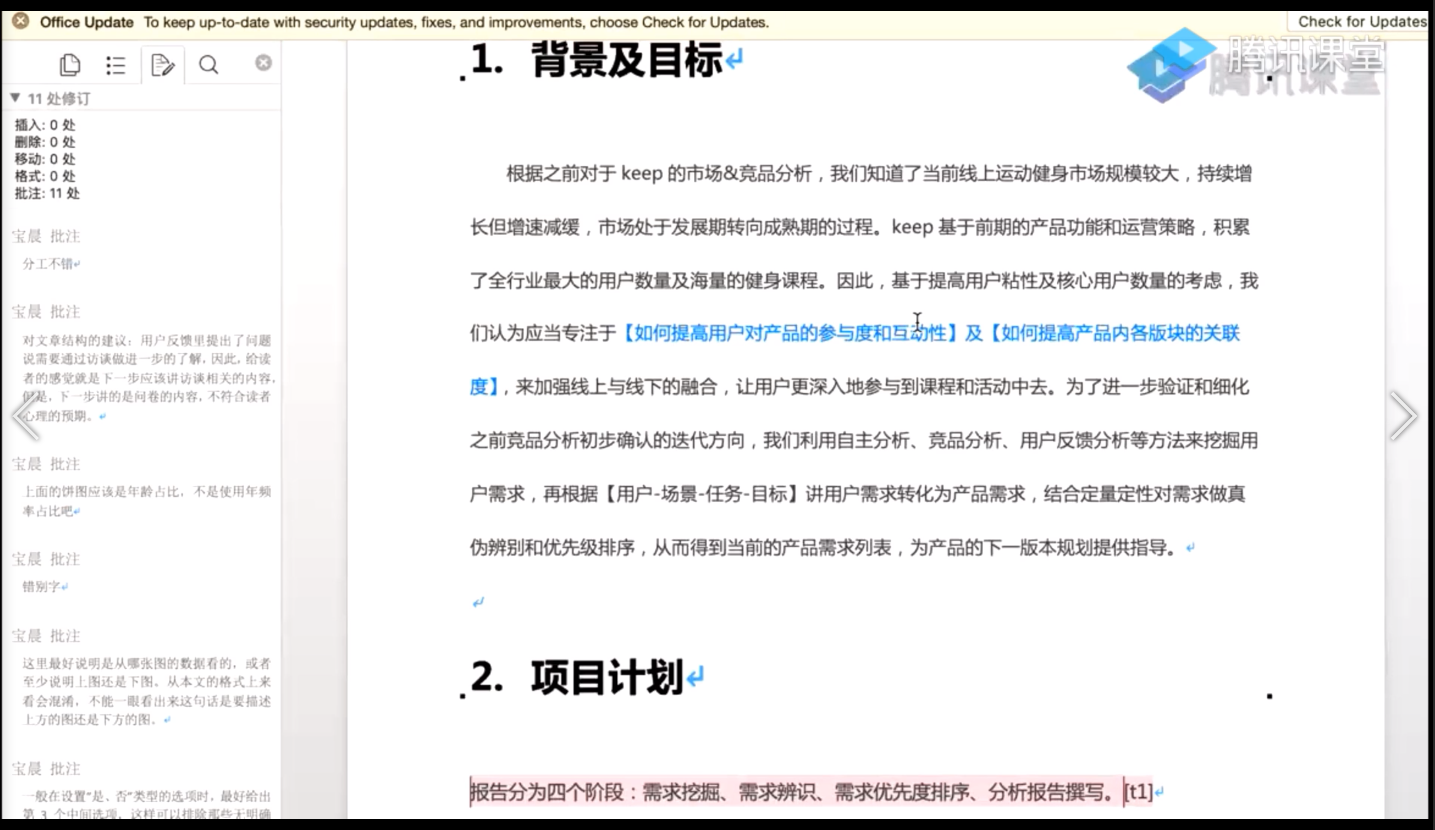Go to next slide with right arrow

1403,416
